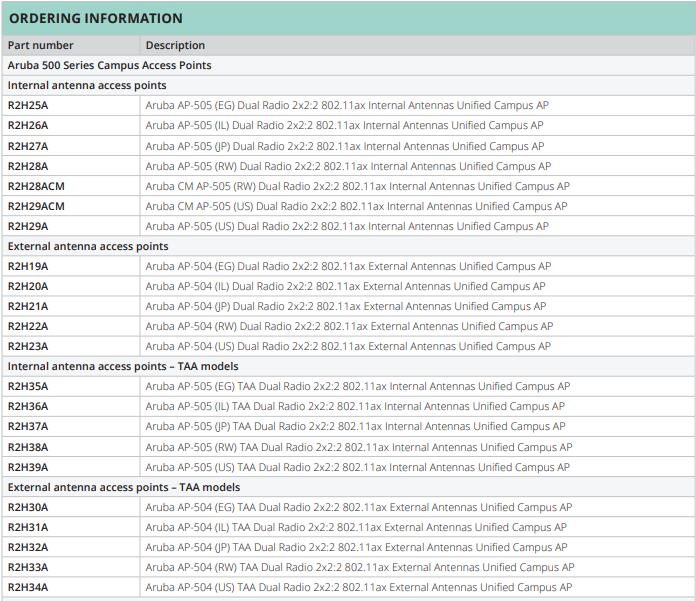Click the AP-504 (IL) TAA description

click(356, 527)
